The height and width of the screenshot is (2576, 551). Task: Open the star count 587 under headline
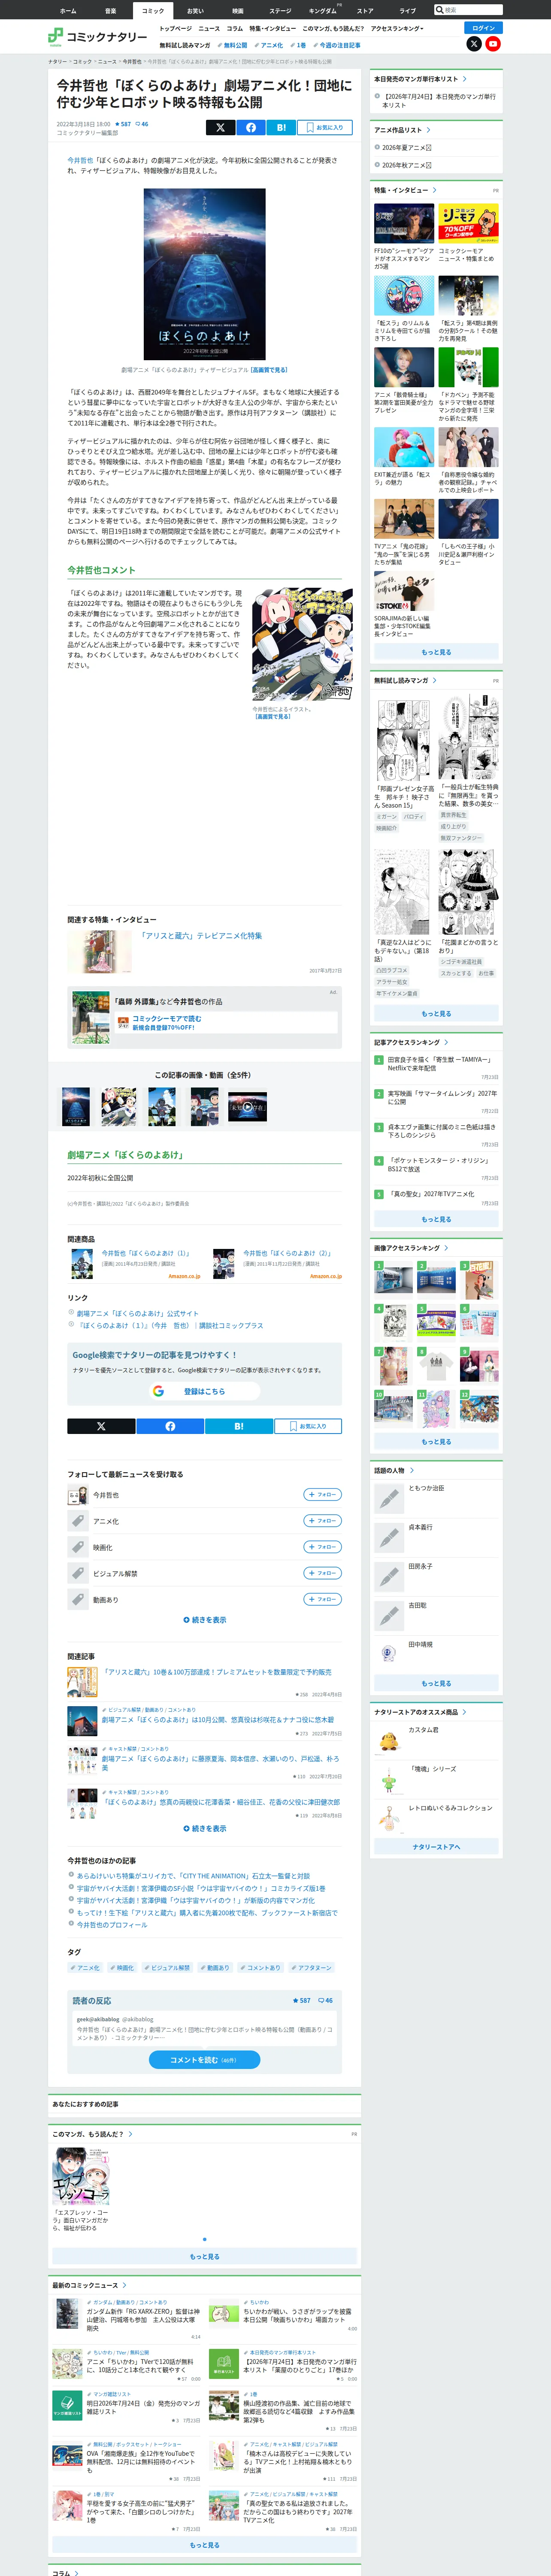point(123,124)
